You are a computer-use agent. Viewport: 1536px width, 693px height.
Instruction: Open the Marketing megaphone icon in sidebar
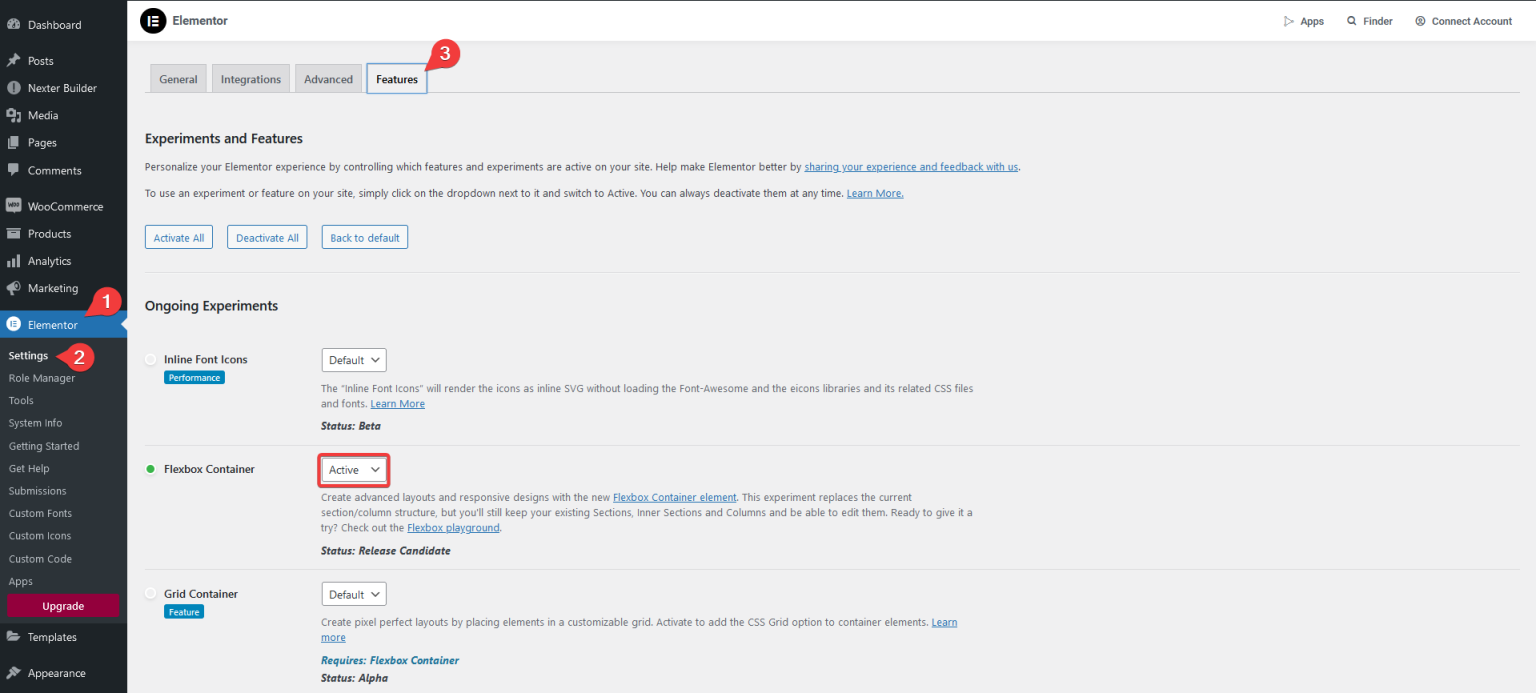tap(15, 288)
